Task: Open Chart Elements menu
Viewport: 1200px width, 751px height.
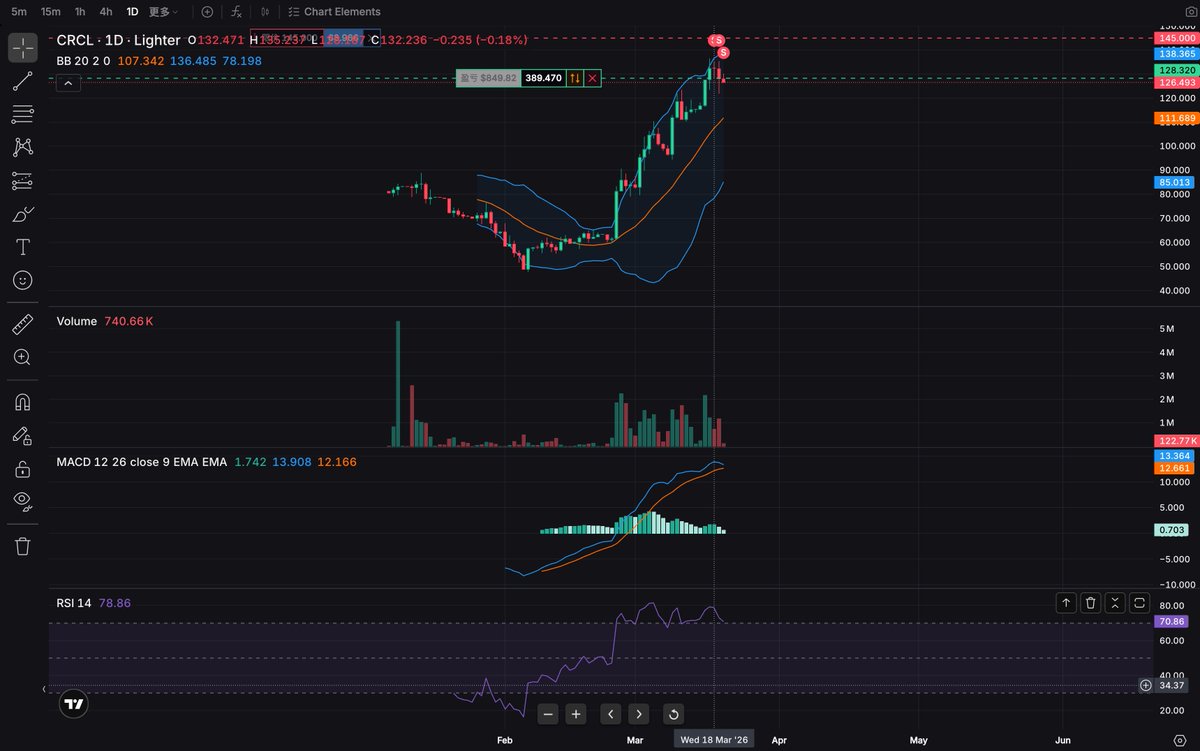Action: (x=334, y=12)
